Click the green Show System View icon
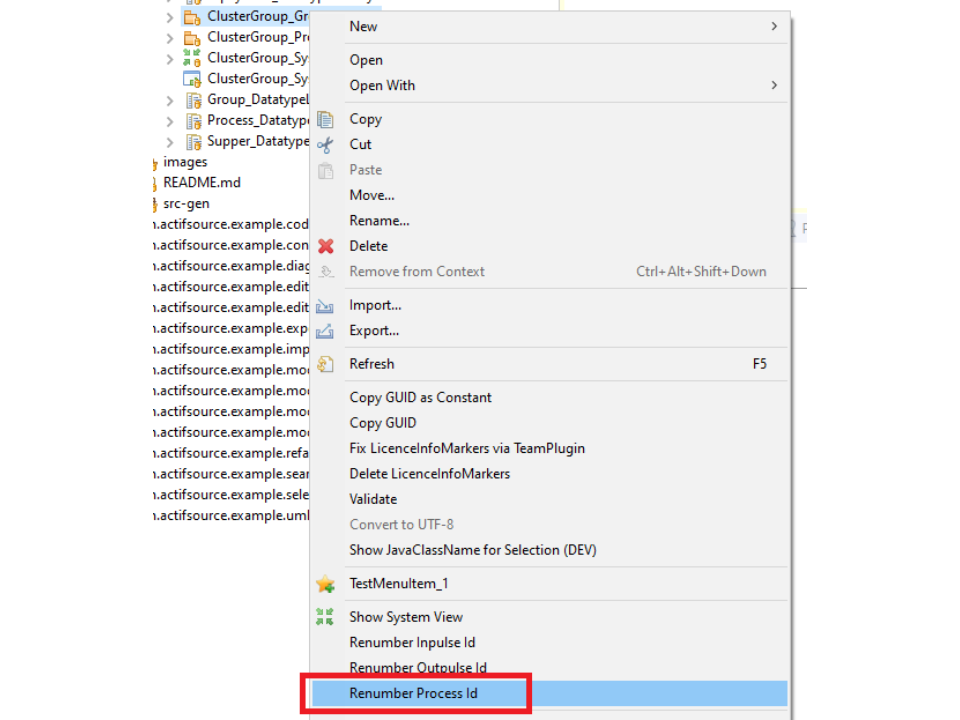960x720 pixels. tap(325, 617)
